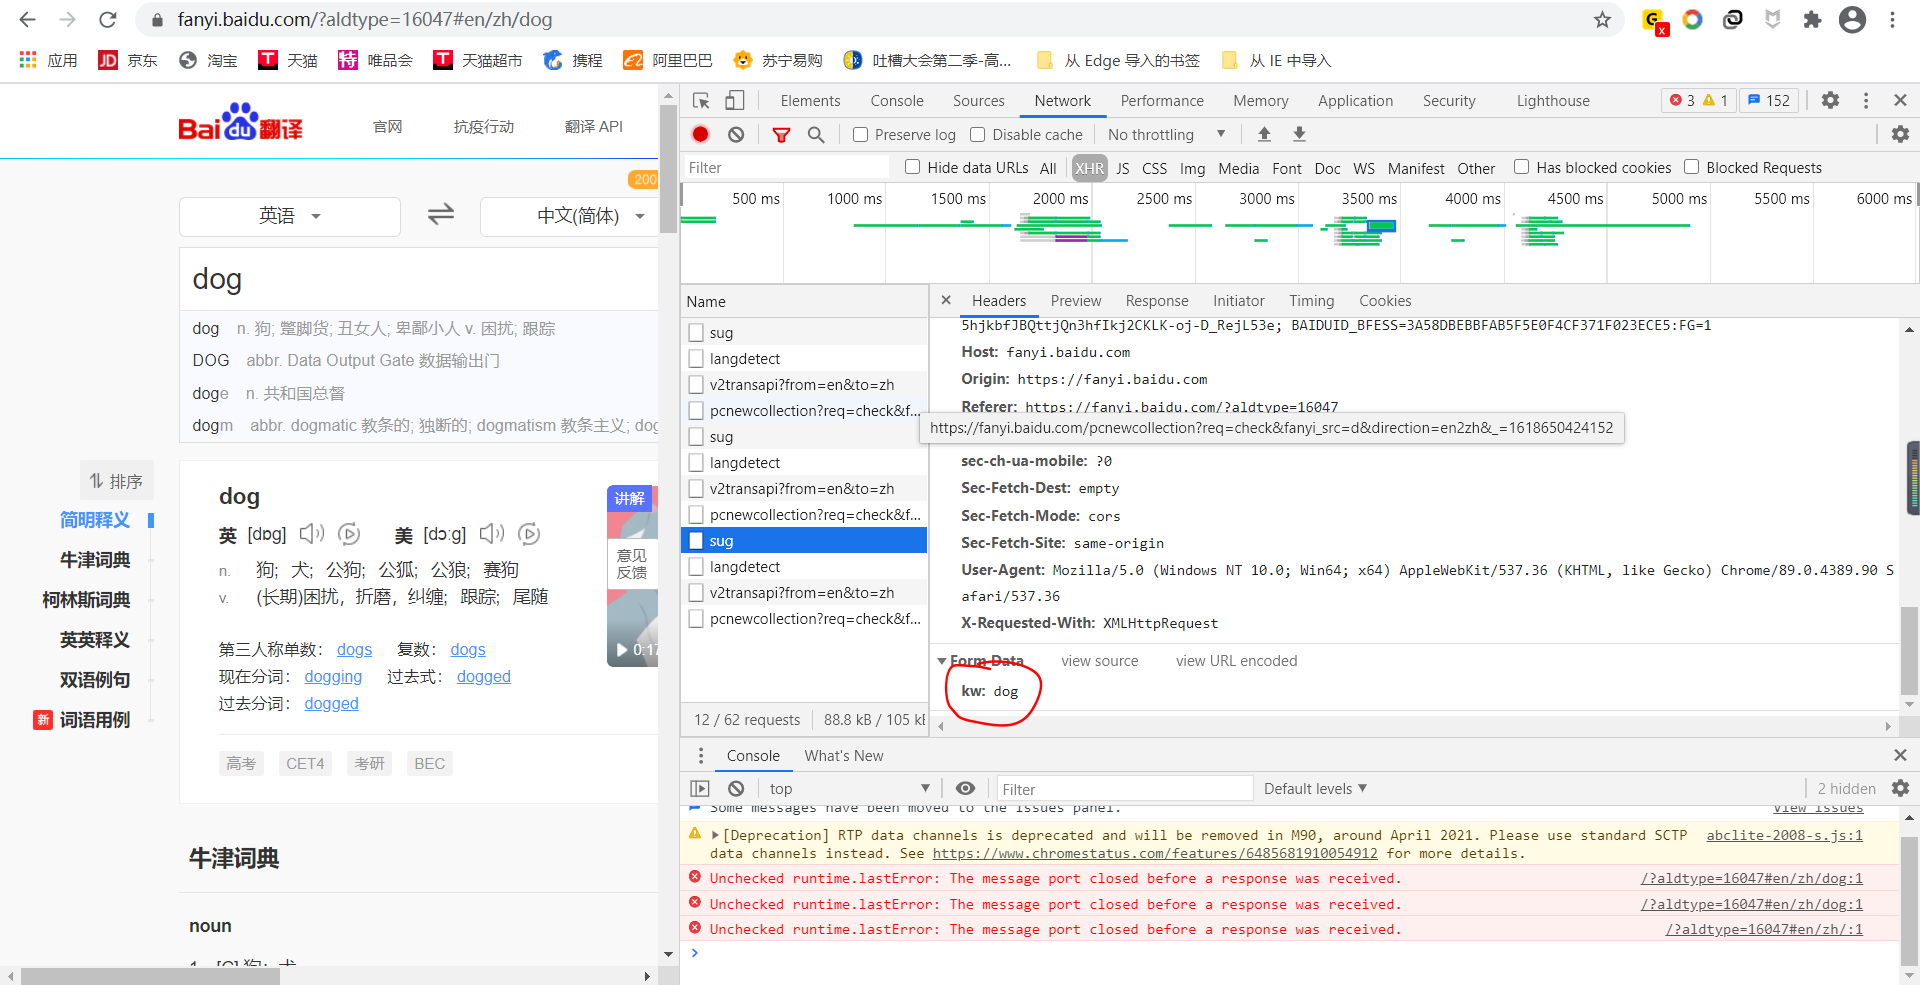Show console sidebar icon
1920x985 pixels.
coord(700,788)
